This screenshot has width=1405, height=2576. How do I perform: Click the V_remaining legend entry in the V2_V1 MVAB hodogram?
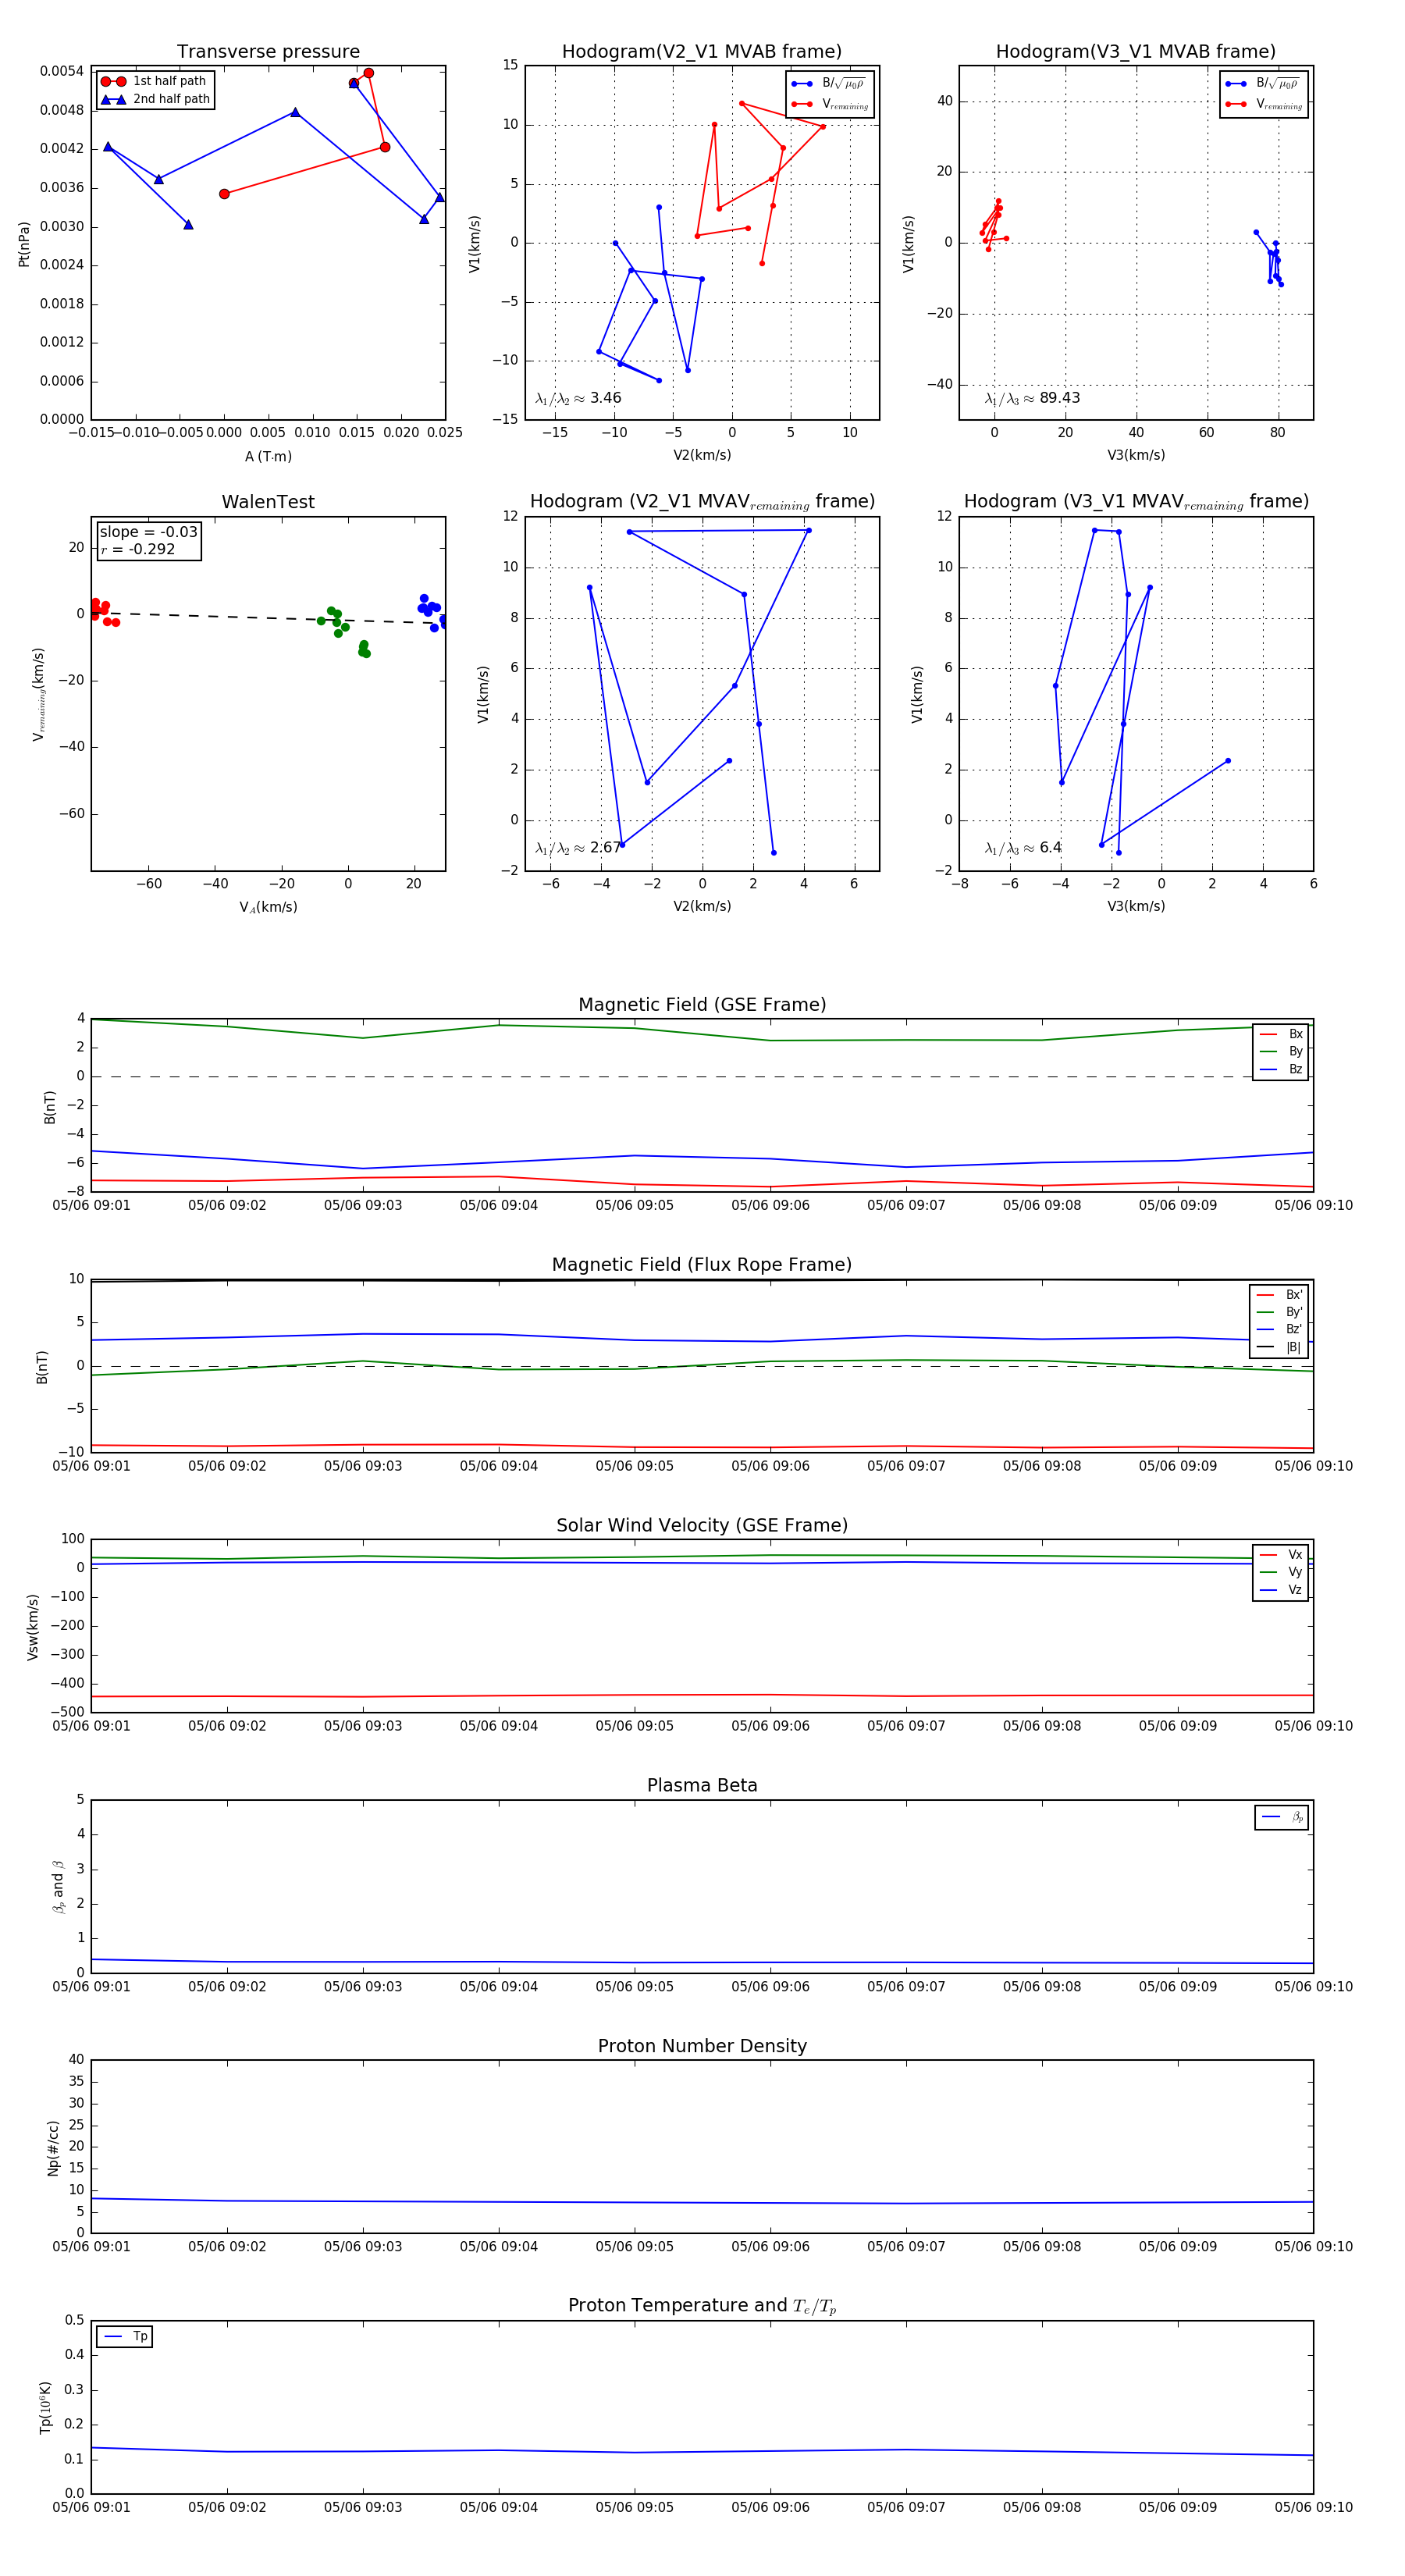pos(830,104)
